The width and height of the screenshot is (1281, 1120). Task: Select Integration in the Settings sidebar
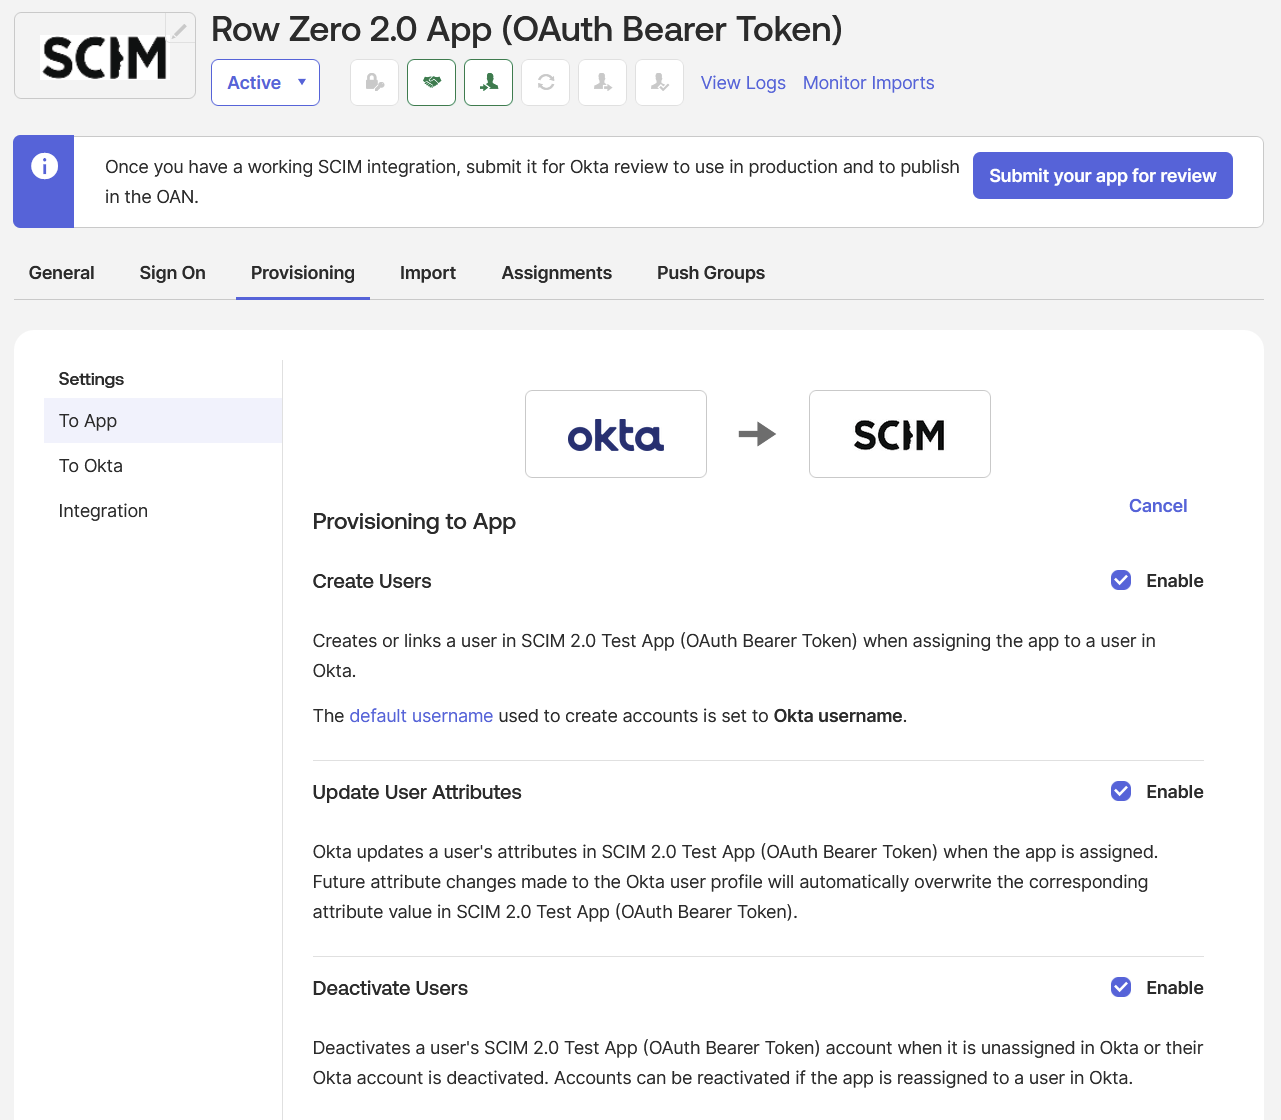coord(103,510)
